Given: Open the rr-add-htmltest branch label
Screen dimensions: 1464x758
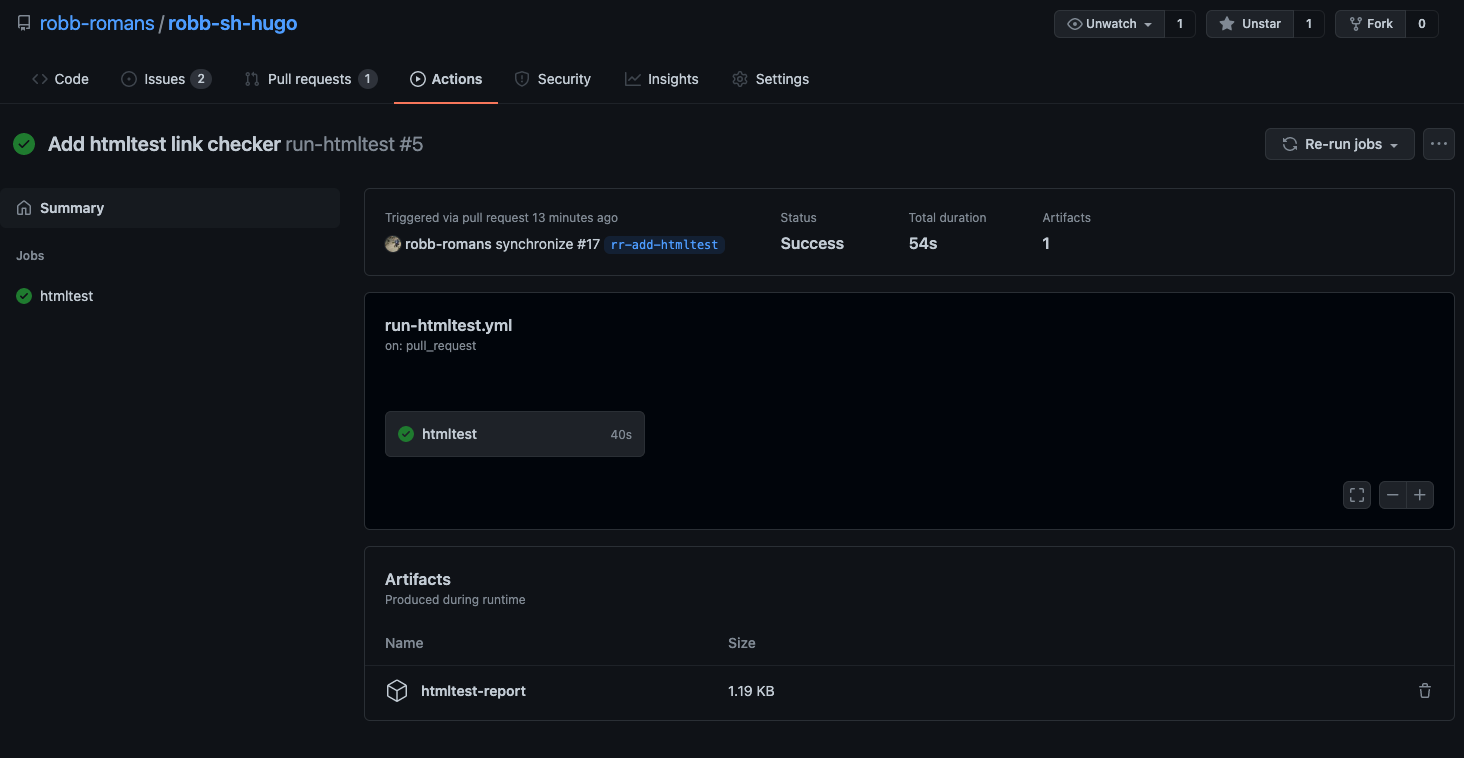Looking at the screenshot, I should [x=663, y=244].
